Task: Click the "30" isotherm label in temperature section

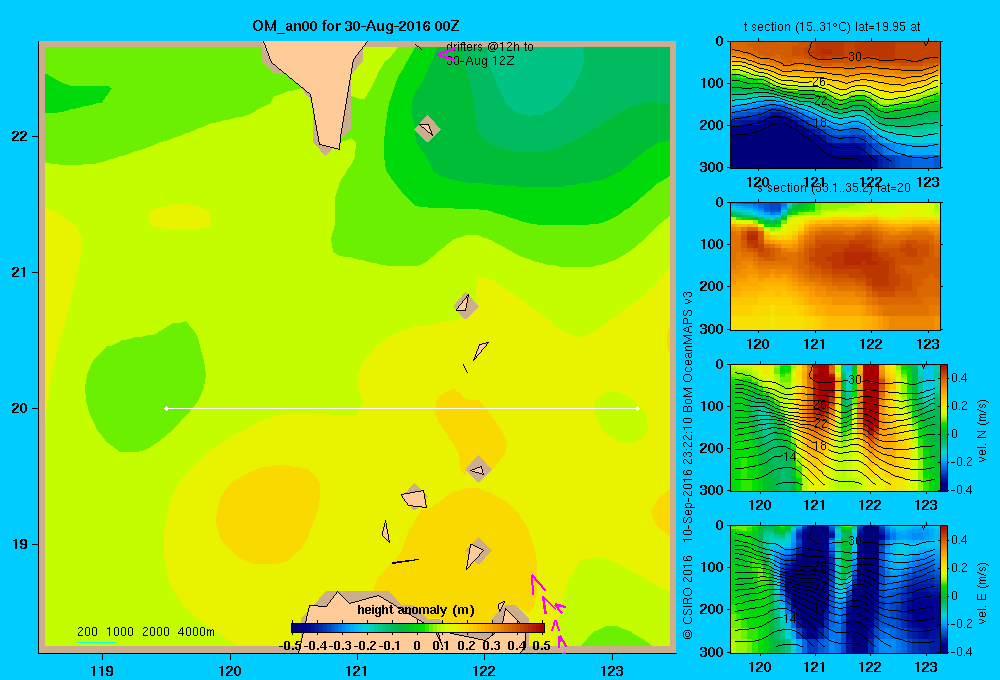Action: point(855,57)
